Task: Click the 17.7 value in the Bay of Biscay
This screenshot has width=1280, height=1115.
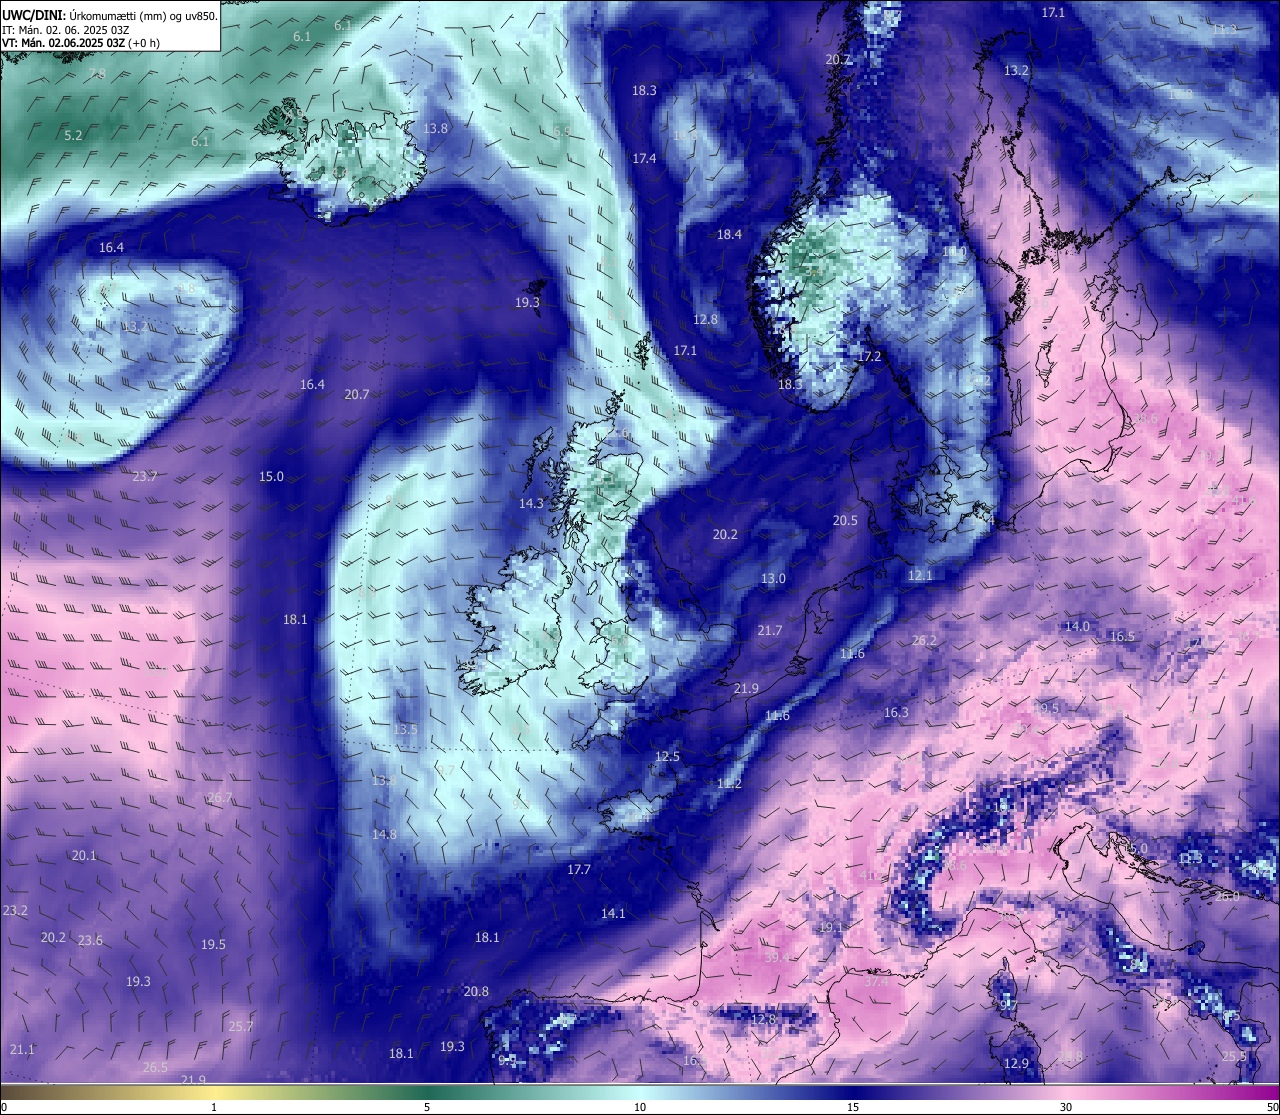Action: [x=579, y=869]
